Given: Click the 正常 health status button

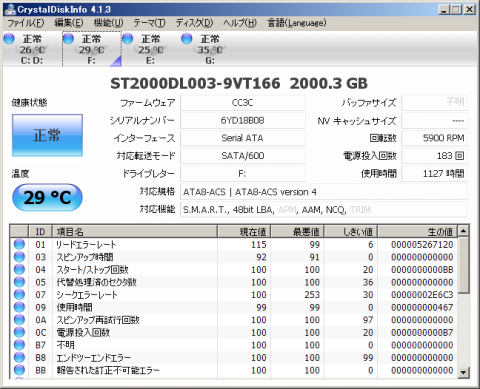Looking at the screenshot, I should [47, 135].
